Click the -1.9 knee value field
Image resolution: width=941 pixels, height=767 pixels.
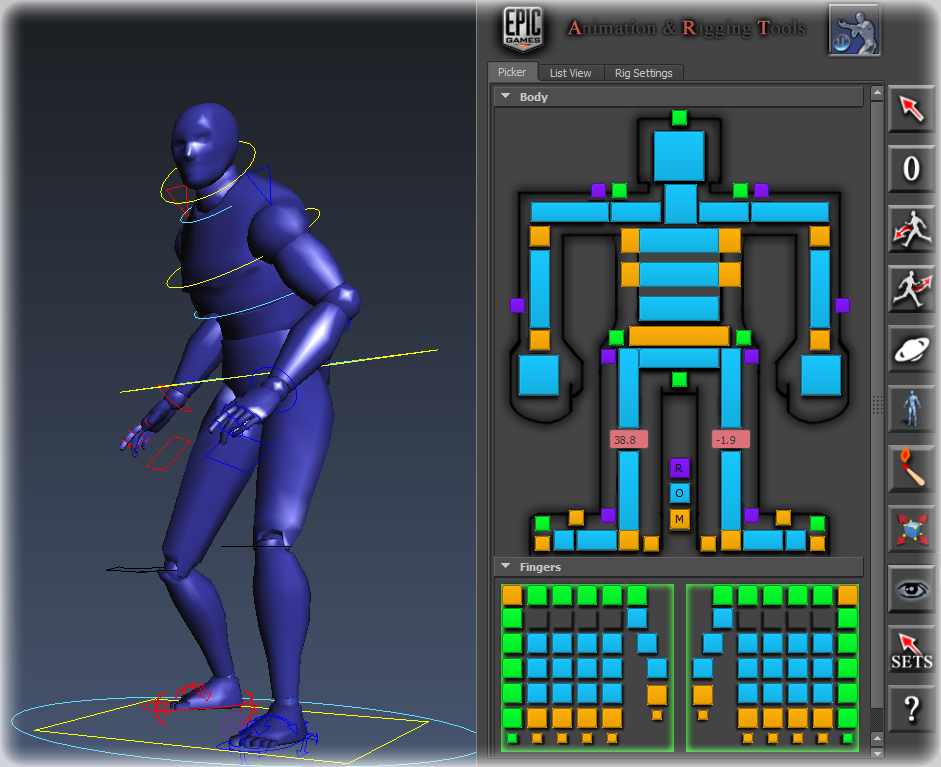pyautogui.click(x=730, y=439)
